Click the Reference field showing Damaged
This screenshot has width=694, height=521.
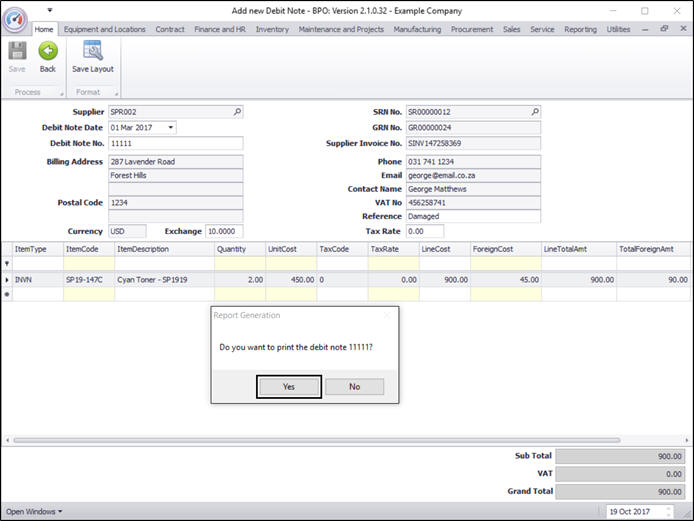point(473,216)
